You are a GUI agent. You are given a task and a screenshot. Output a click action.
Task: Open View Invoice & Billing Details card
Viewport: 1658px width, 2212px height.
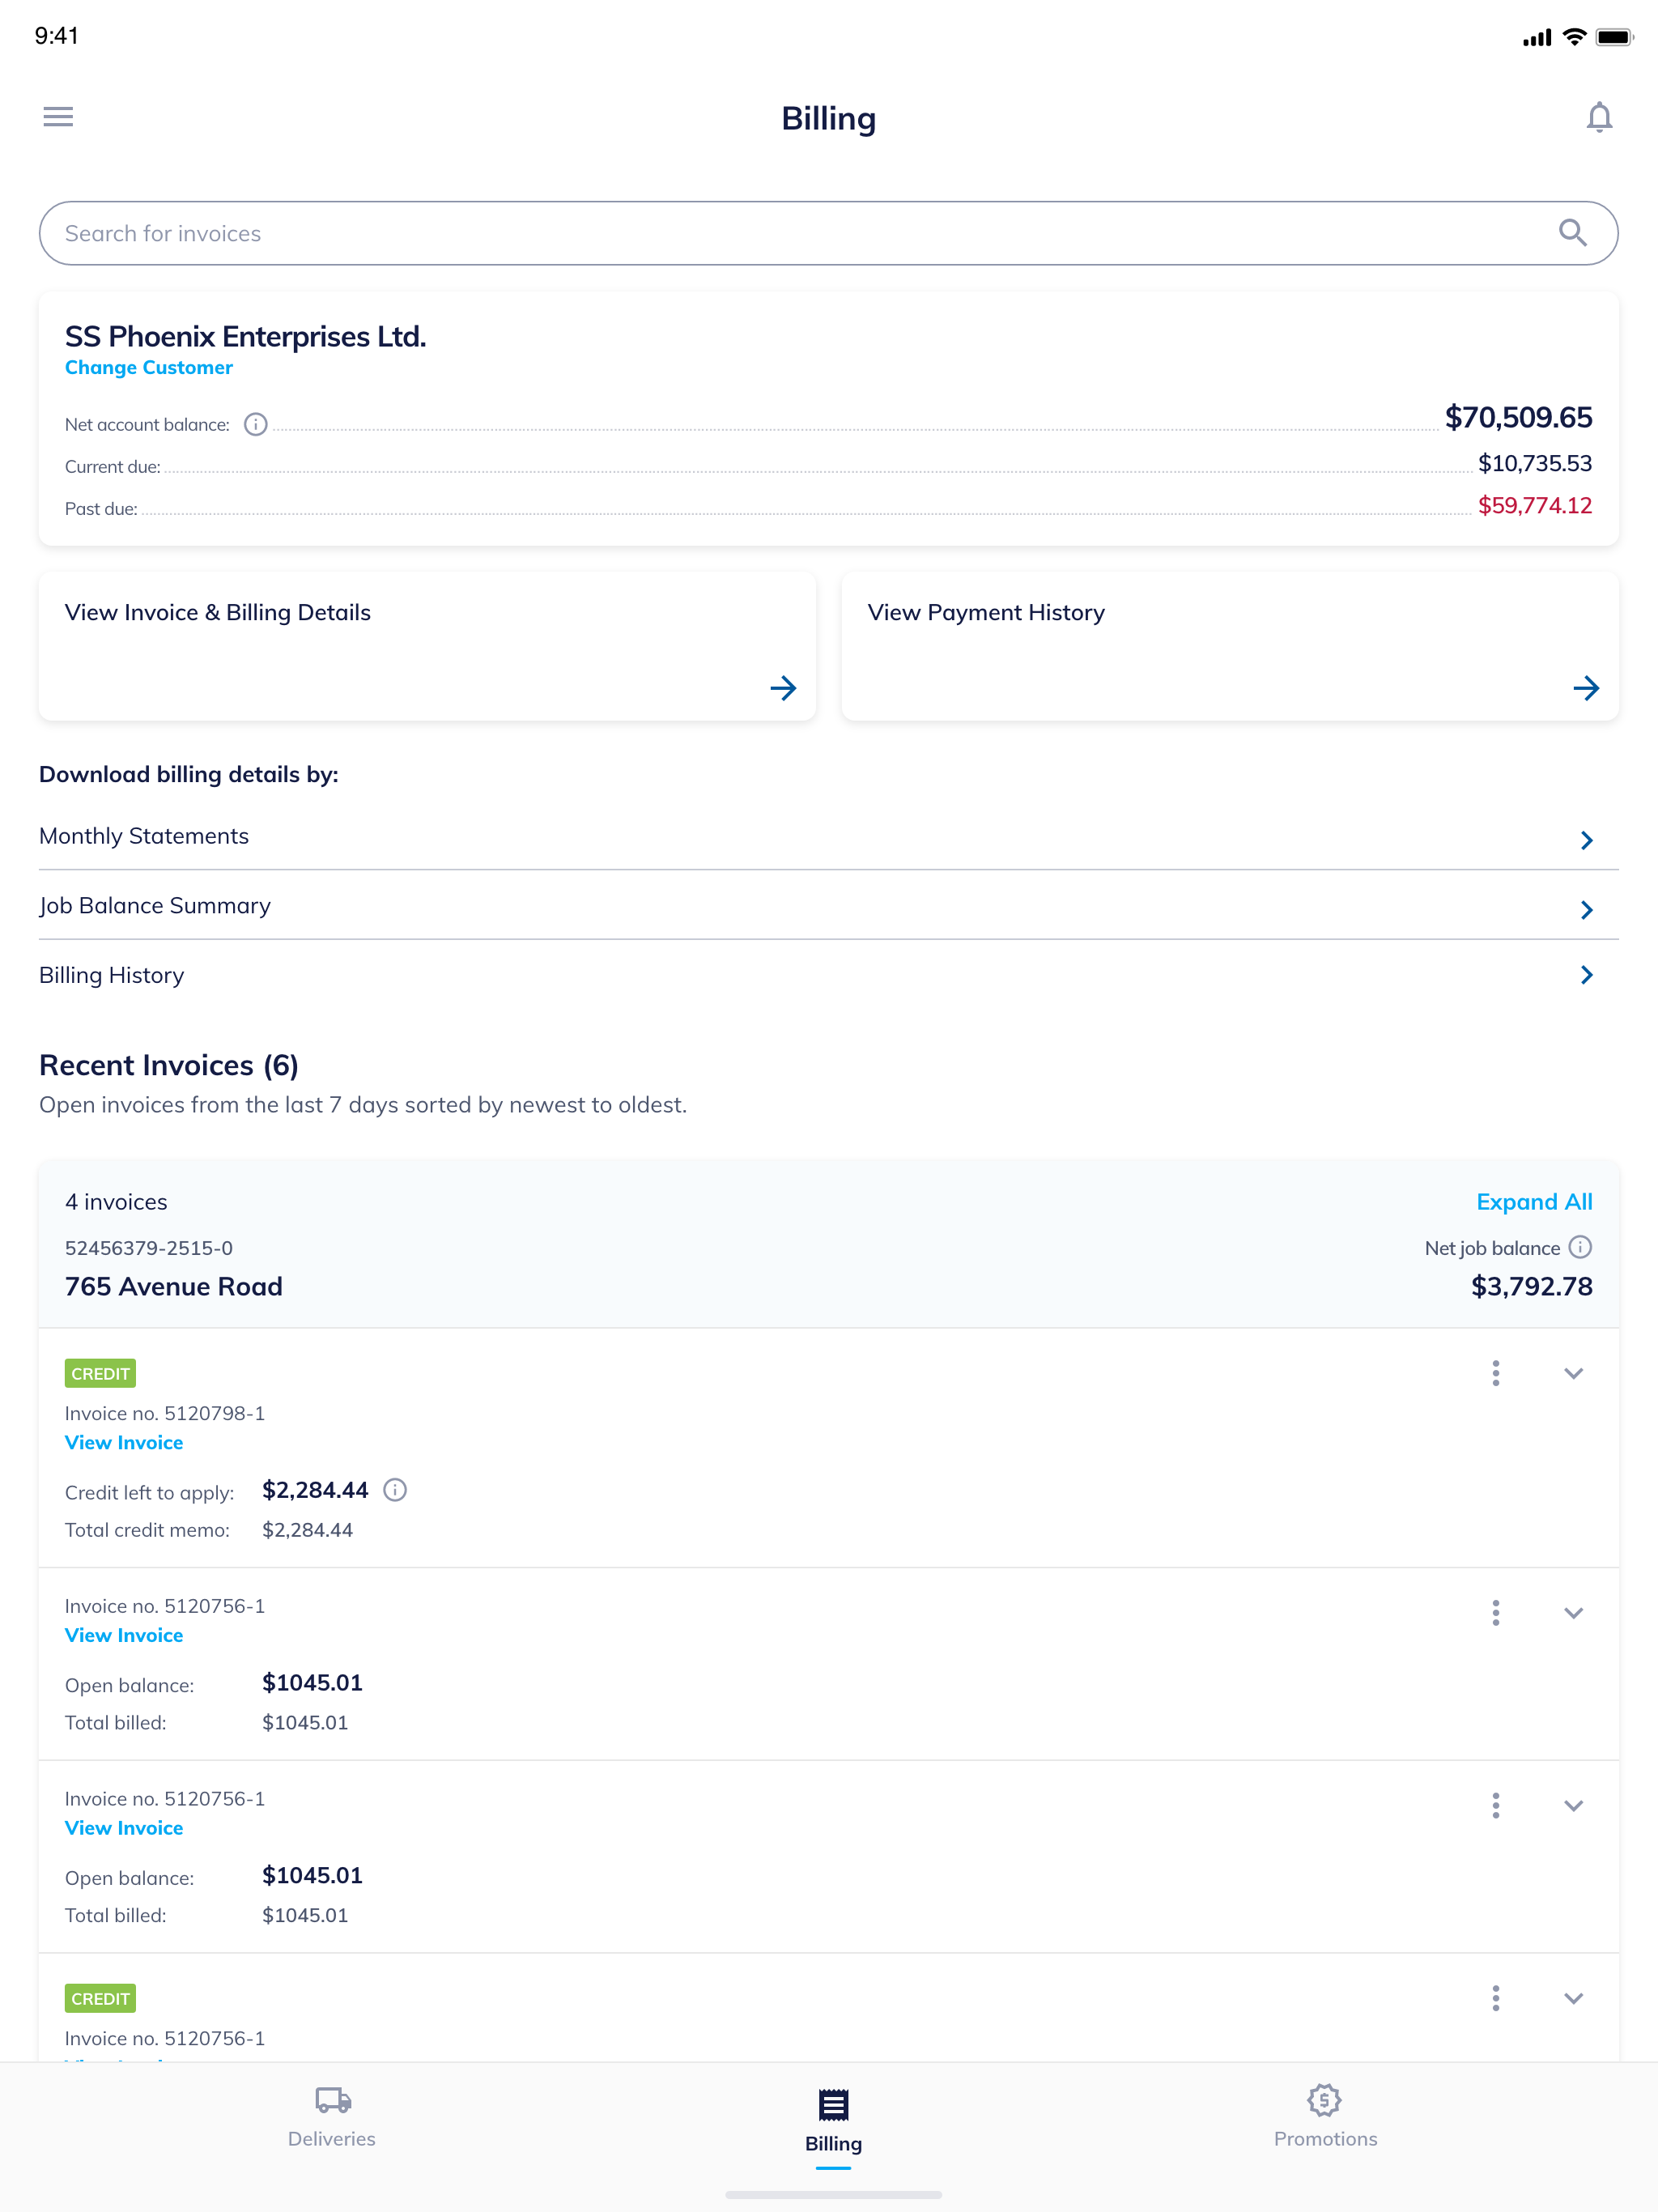[427, 646]
